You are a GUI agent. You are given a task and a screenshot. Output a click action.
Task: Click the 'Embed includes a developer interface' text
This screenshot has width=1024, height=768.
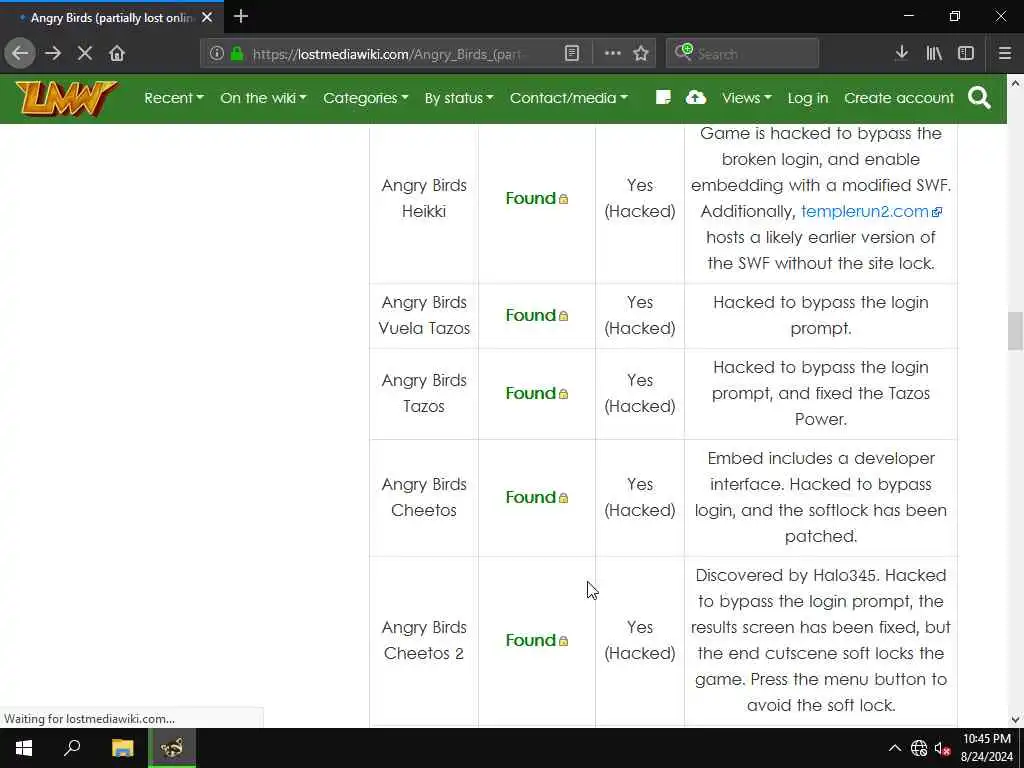820,498
